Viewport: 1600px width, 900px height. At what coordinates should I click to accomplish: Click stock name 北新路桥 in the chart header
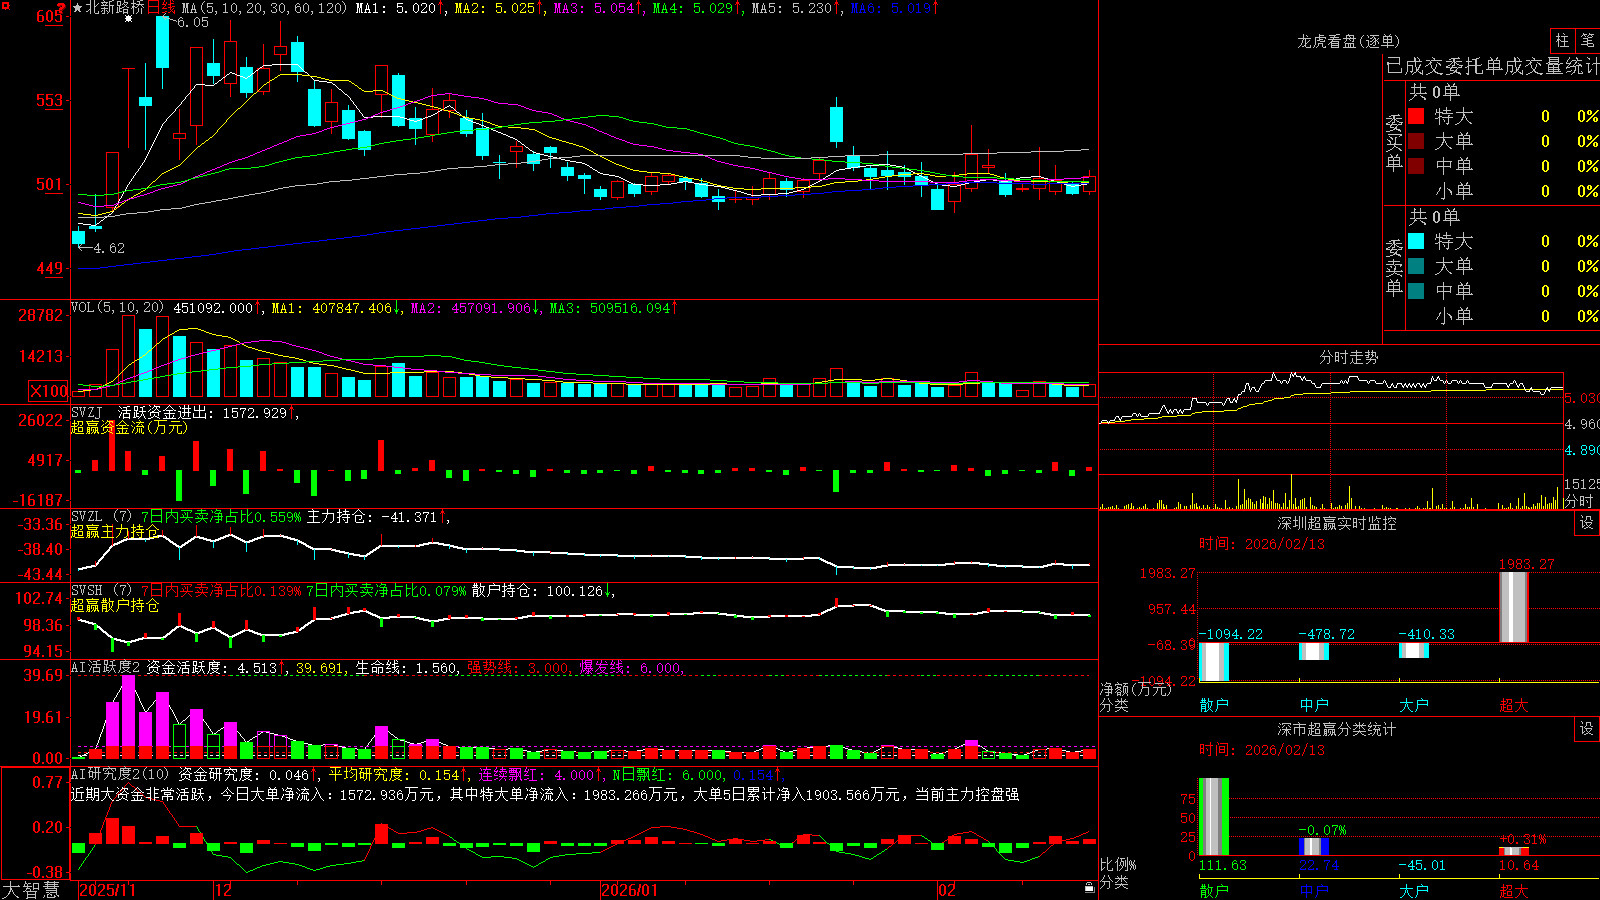115,8
